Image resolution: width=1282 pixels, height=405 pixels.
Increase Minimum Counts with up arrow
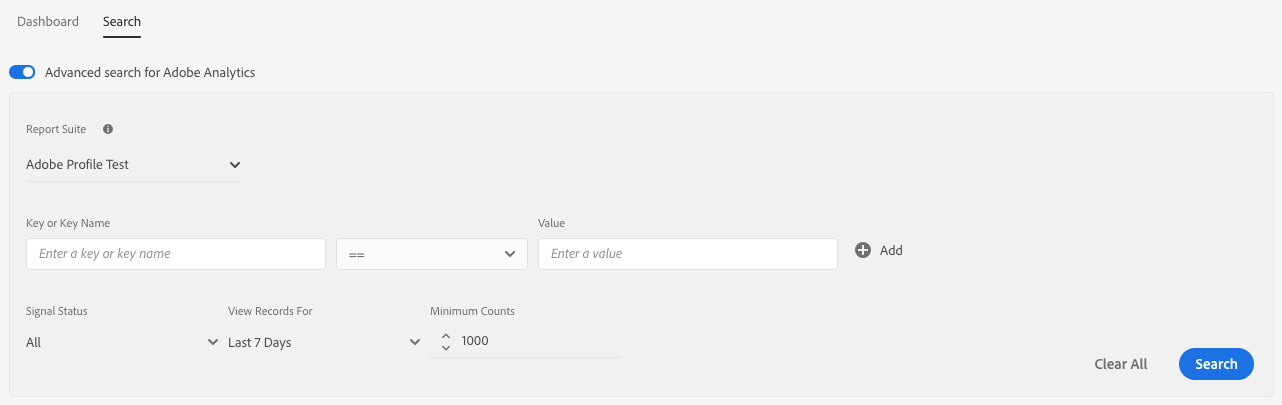point(446,336)
